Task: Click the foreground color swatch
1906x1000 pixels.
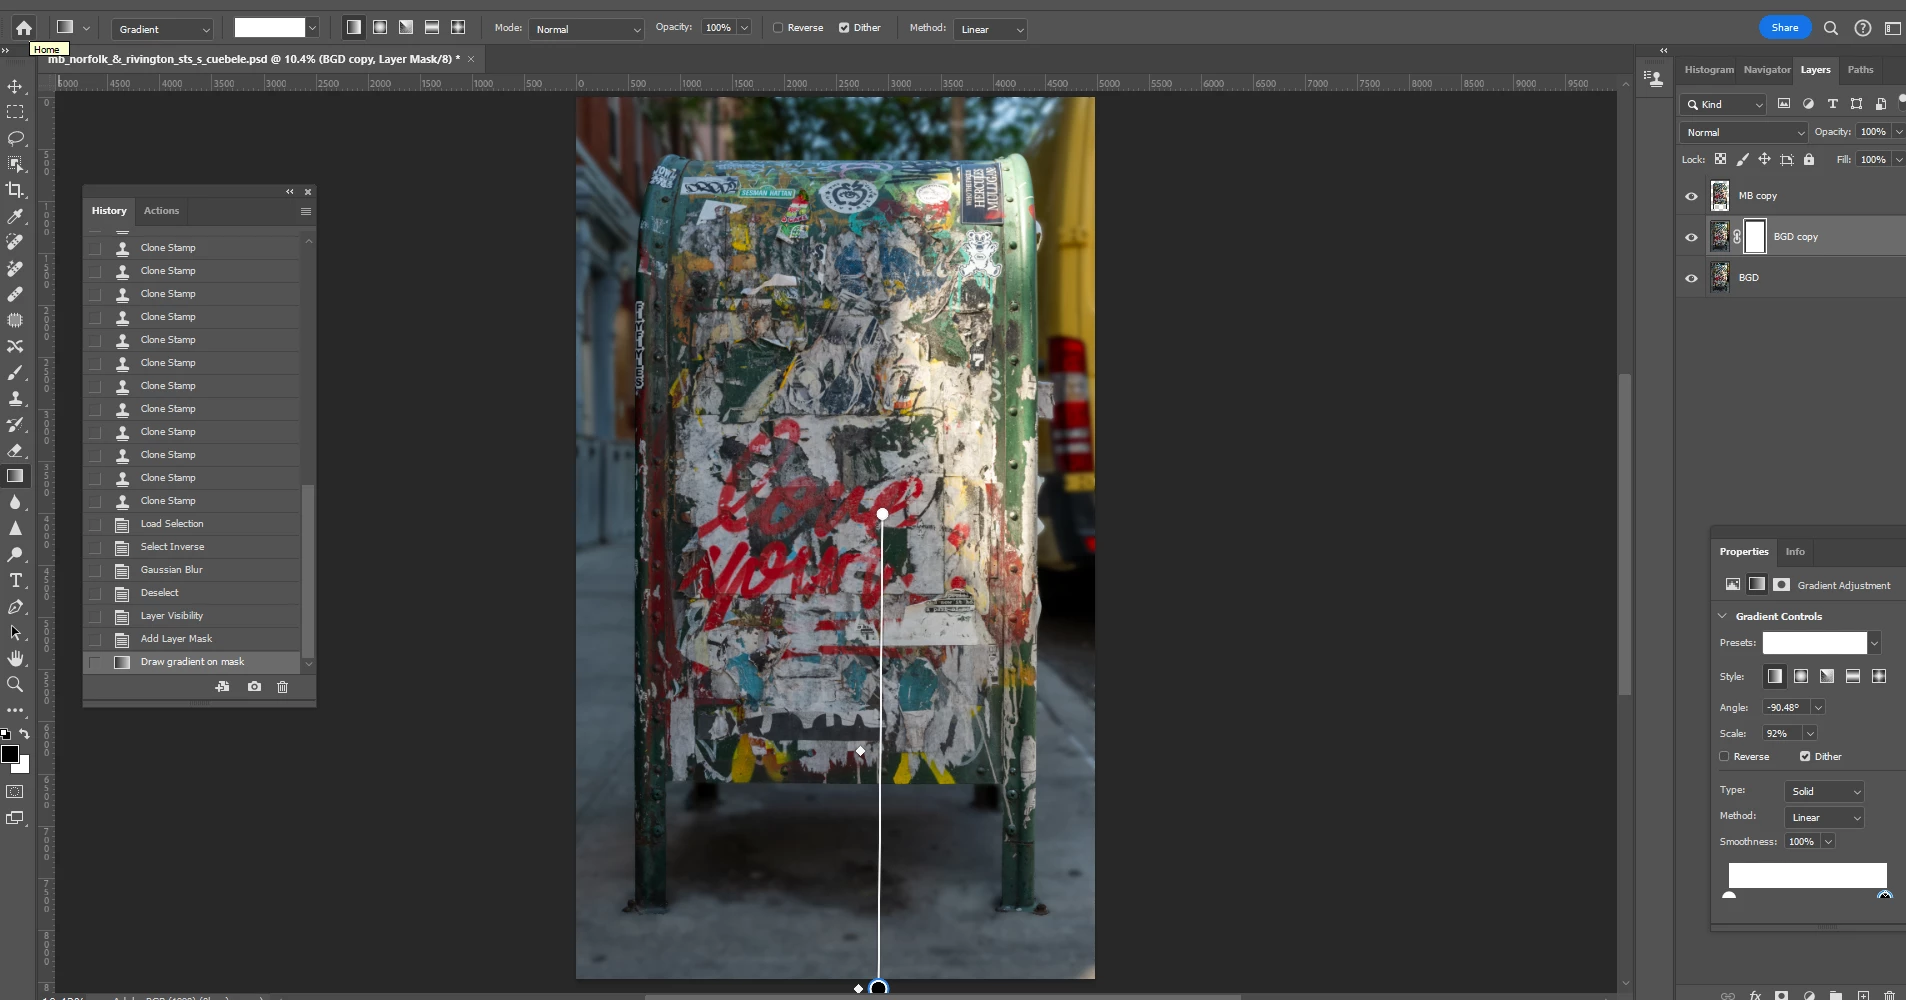Action: click(x=9, y=754)
